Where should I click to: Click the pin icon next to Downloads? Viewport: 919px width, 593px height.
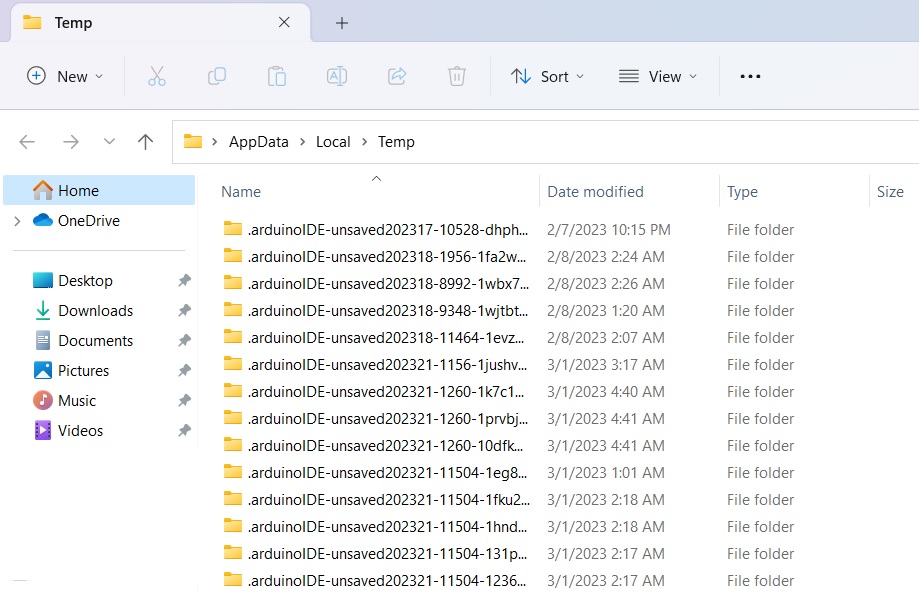(183, 310)
